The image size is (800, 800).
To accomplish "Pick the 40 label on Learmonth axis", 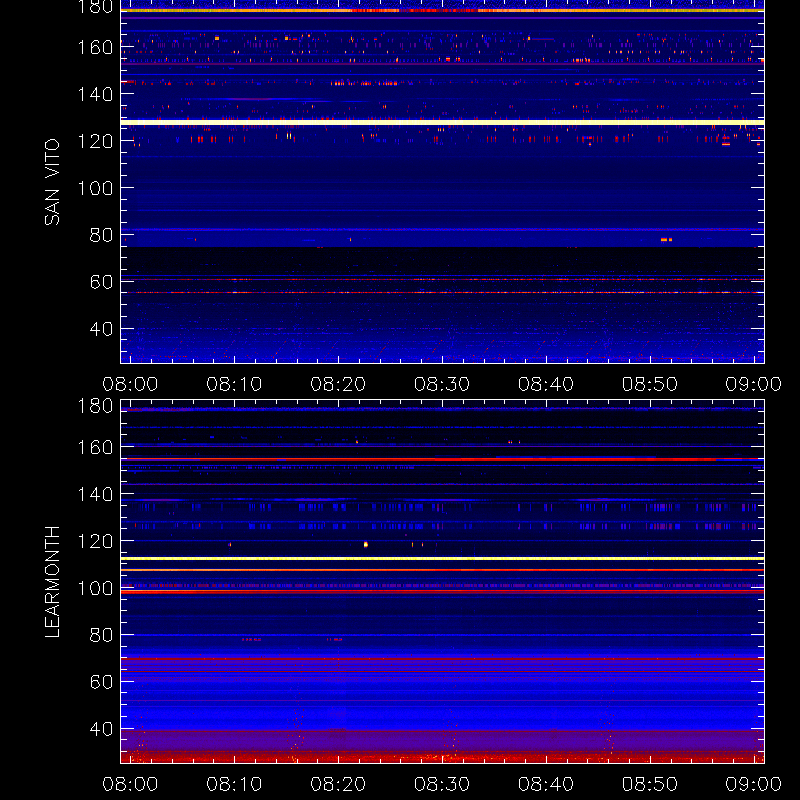I will 101,729.
